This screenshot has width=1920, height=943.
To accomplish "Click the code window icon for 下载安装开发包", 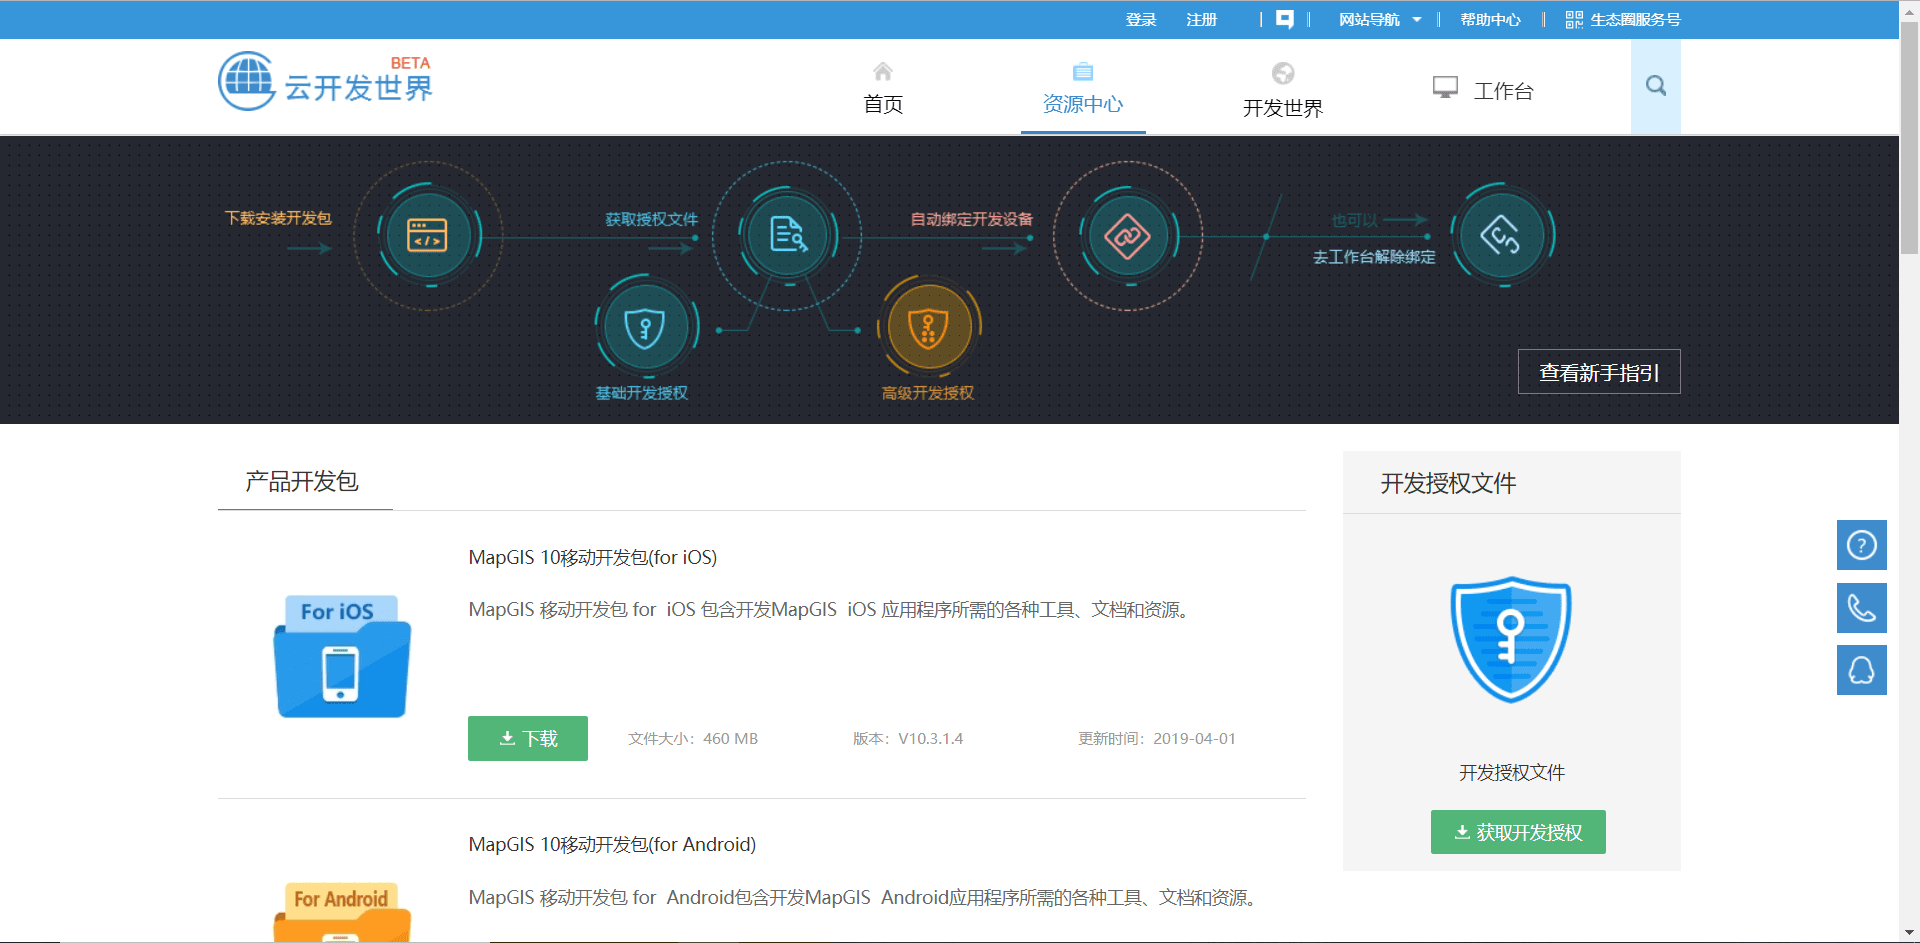I will pyautogui.click(x=427, y=236).
